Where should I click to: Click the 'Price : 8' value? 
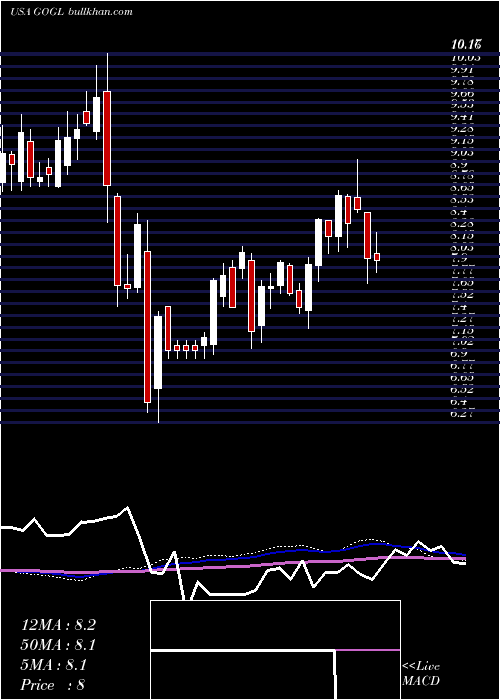click(53, 685)
